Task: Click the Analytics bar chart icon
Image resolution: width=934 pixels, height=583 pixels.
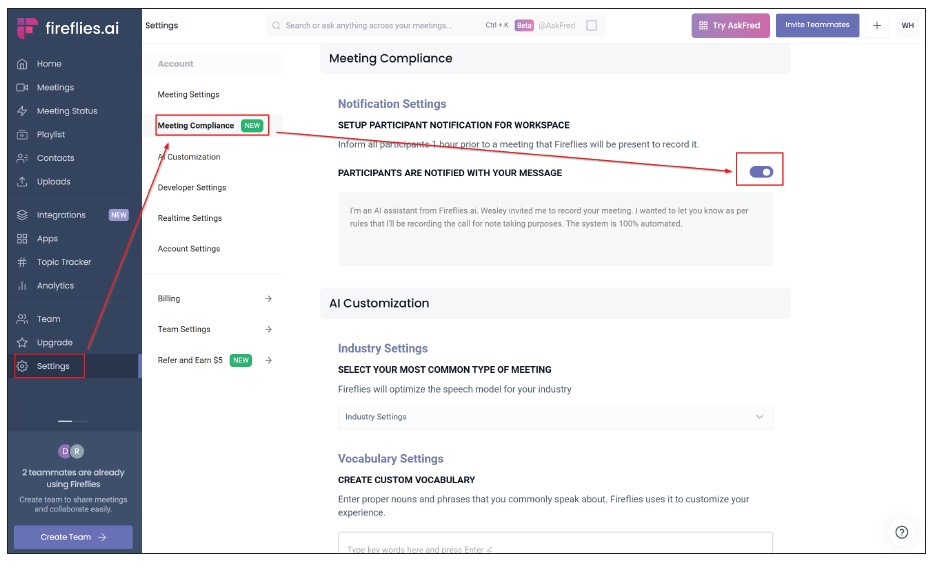Action: (x=22, y=286)
